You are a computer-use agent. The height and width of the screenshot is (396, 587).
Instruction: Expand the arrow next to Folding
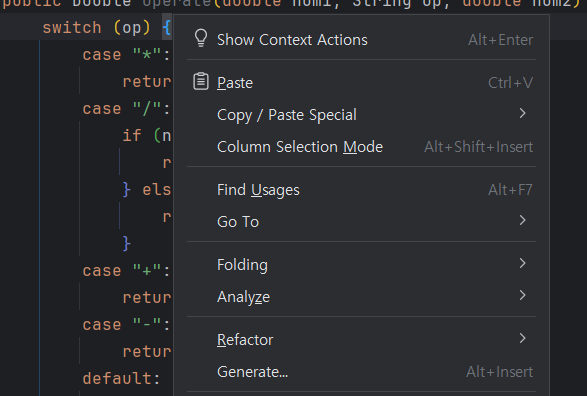523,263
